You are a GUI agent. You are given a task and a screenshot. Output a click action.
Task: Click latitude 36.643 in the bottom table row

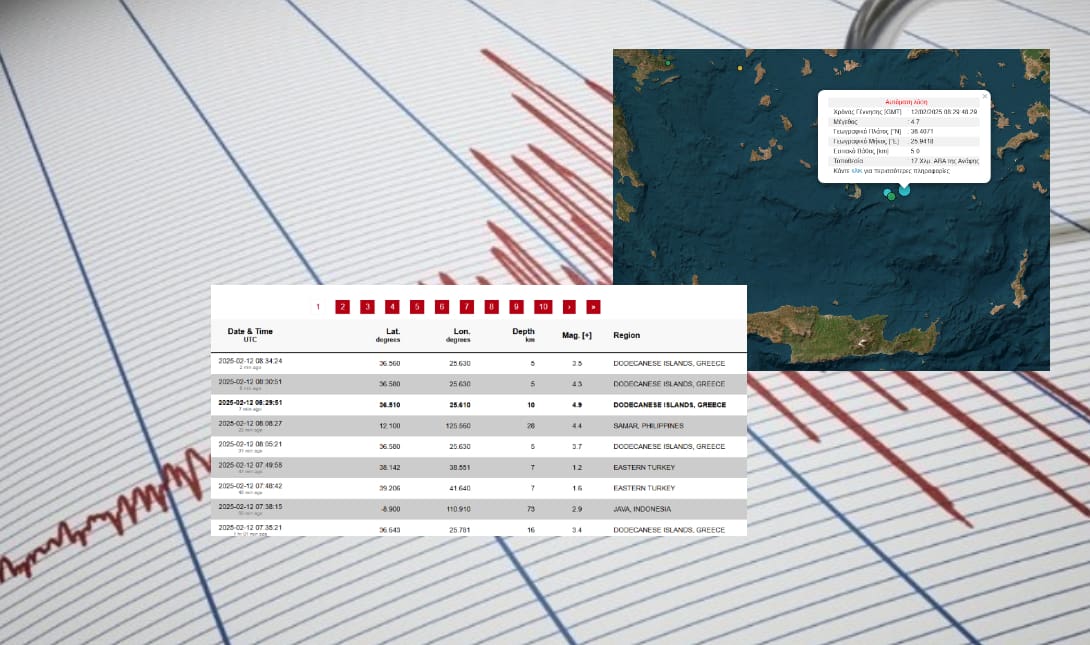point(389,530)
